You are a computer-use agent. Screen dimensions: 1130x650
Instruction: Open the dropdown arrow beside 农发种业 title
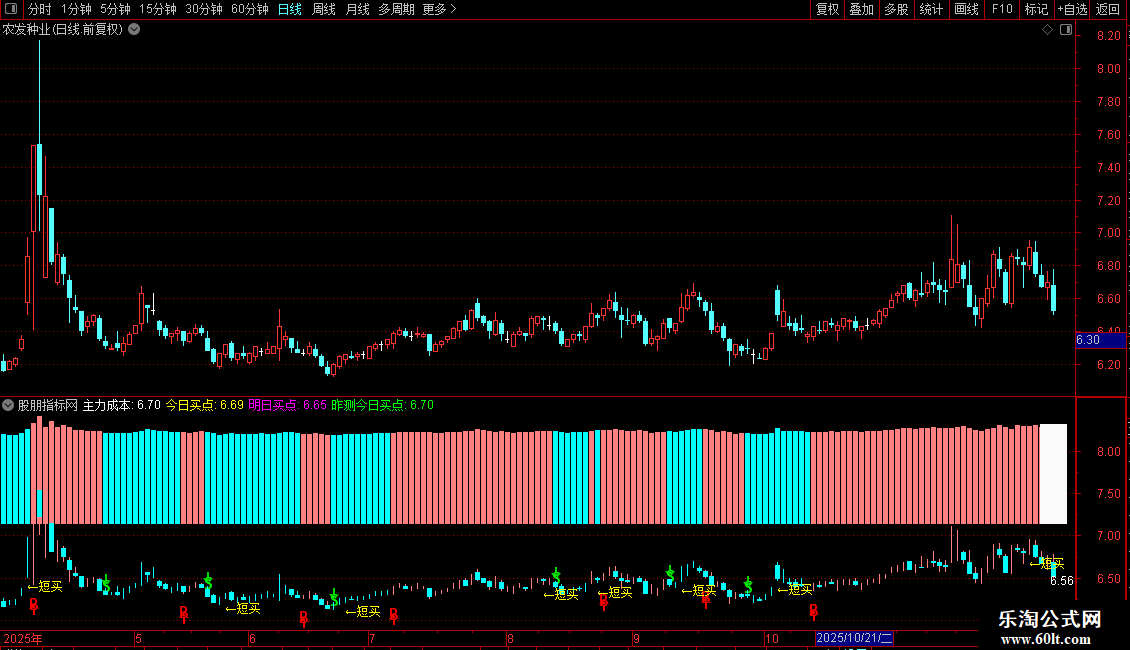[x=134, y=30]
